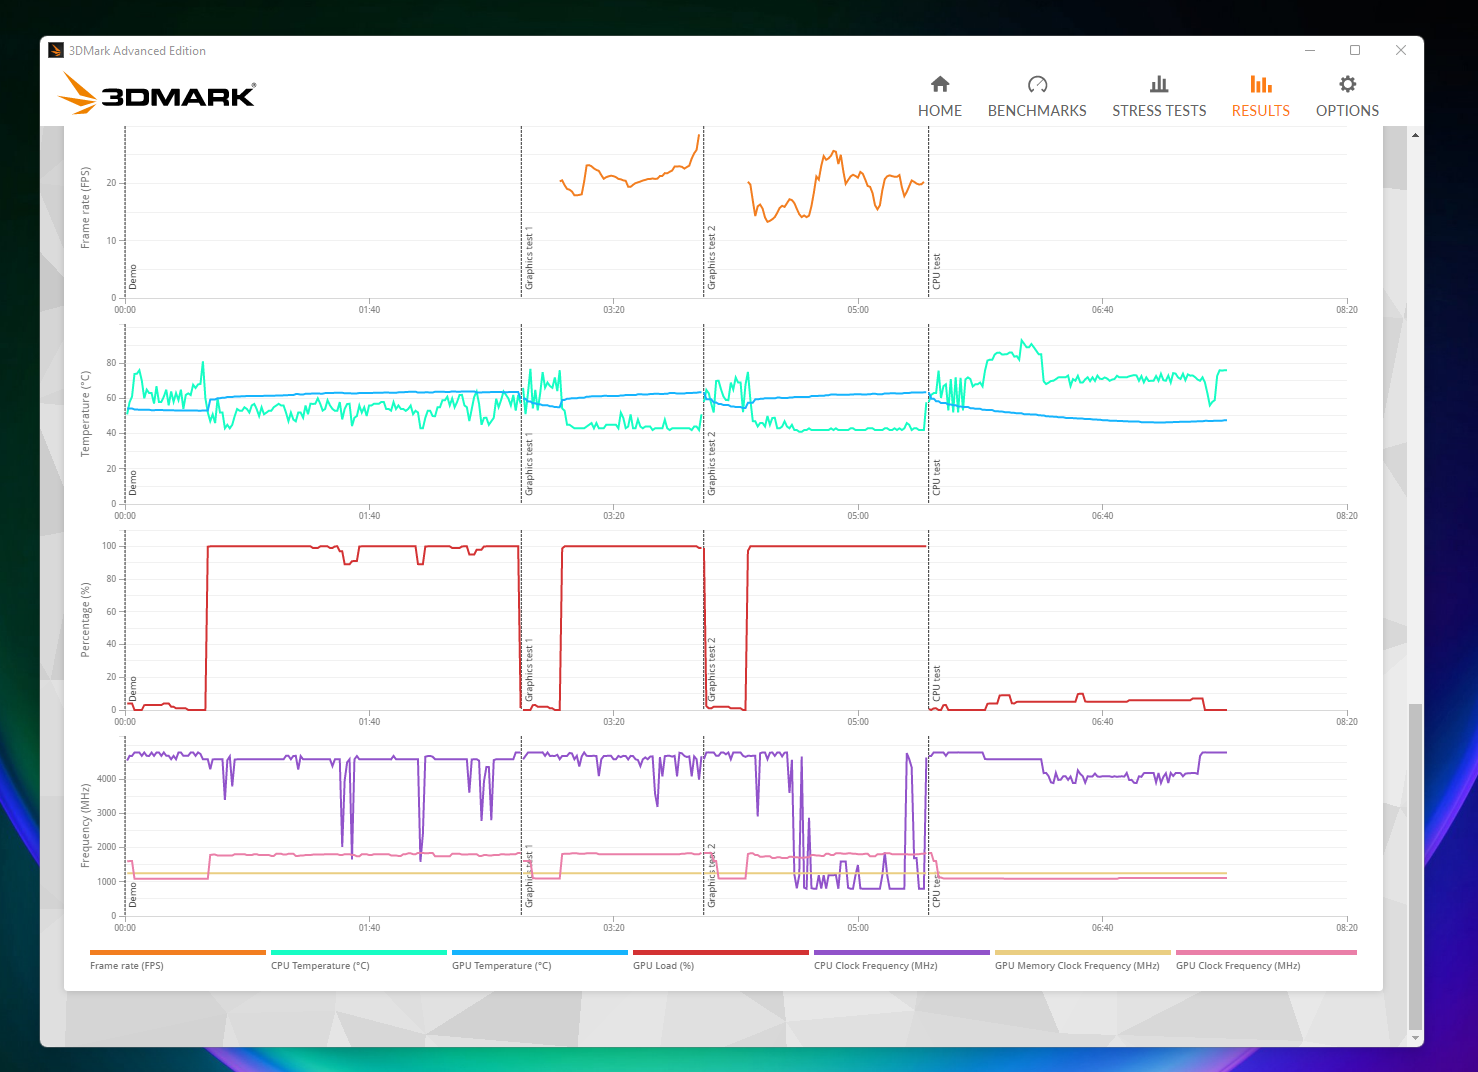Click the Temperature (°C) axis title
The height and width of the screenshot is (1072, 1478).
click(x=85, y=414)
